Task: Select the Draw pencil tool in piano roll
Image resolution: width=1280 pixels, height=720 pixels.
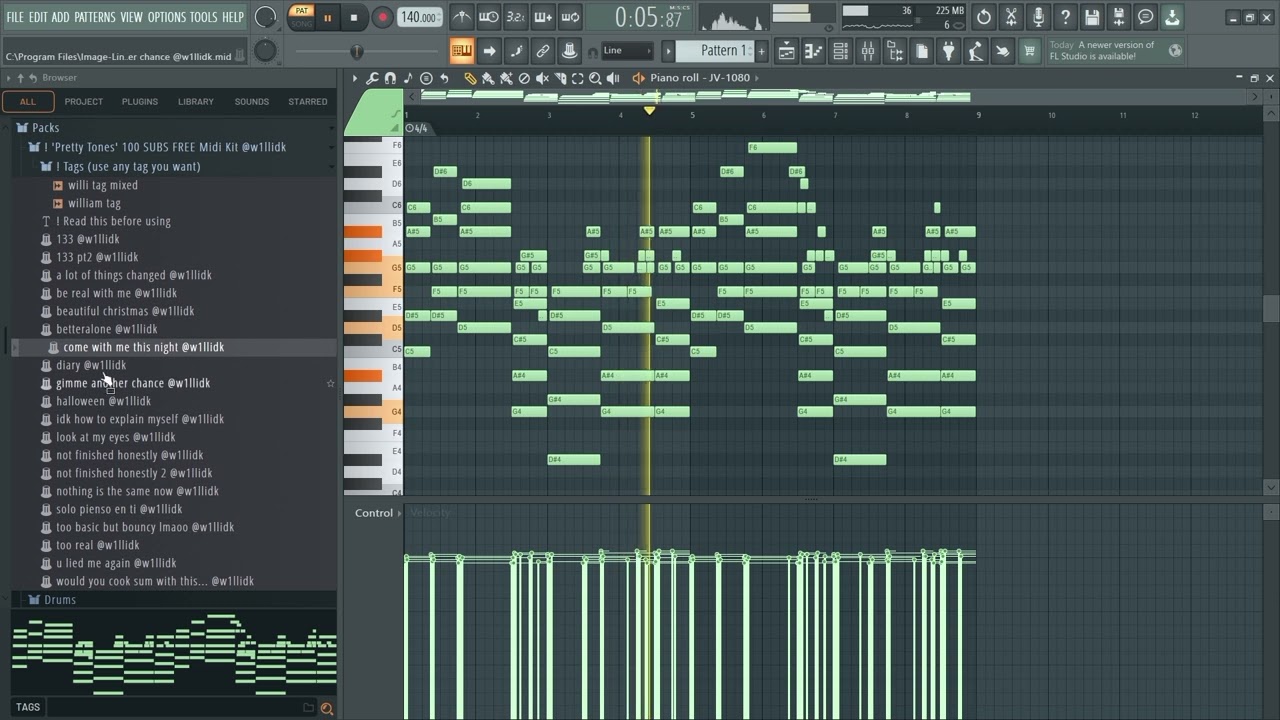Action: click(469, 78)
